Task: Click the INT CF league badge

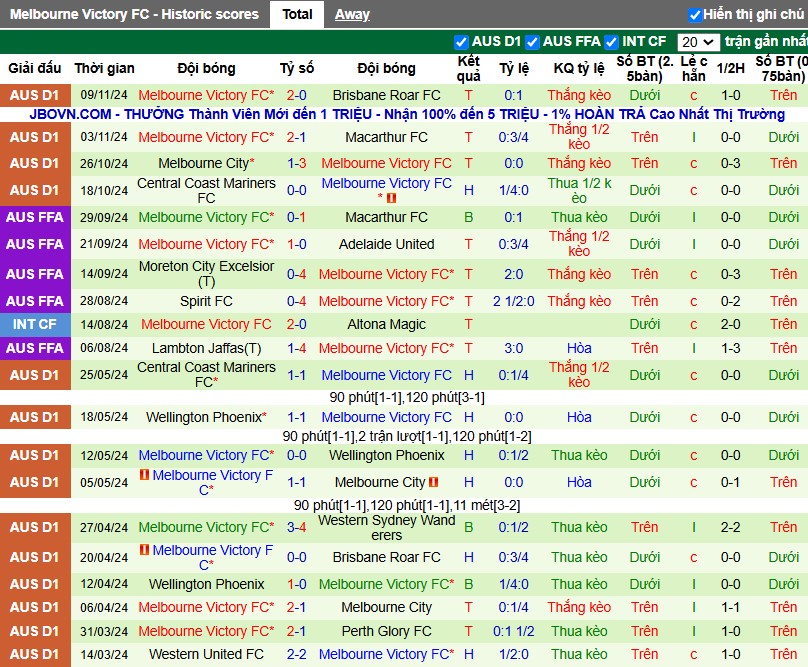Action: 35,324
